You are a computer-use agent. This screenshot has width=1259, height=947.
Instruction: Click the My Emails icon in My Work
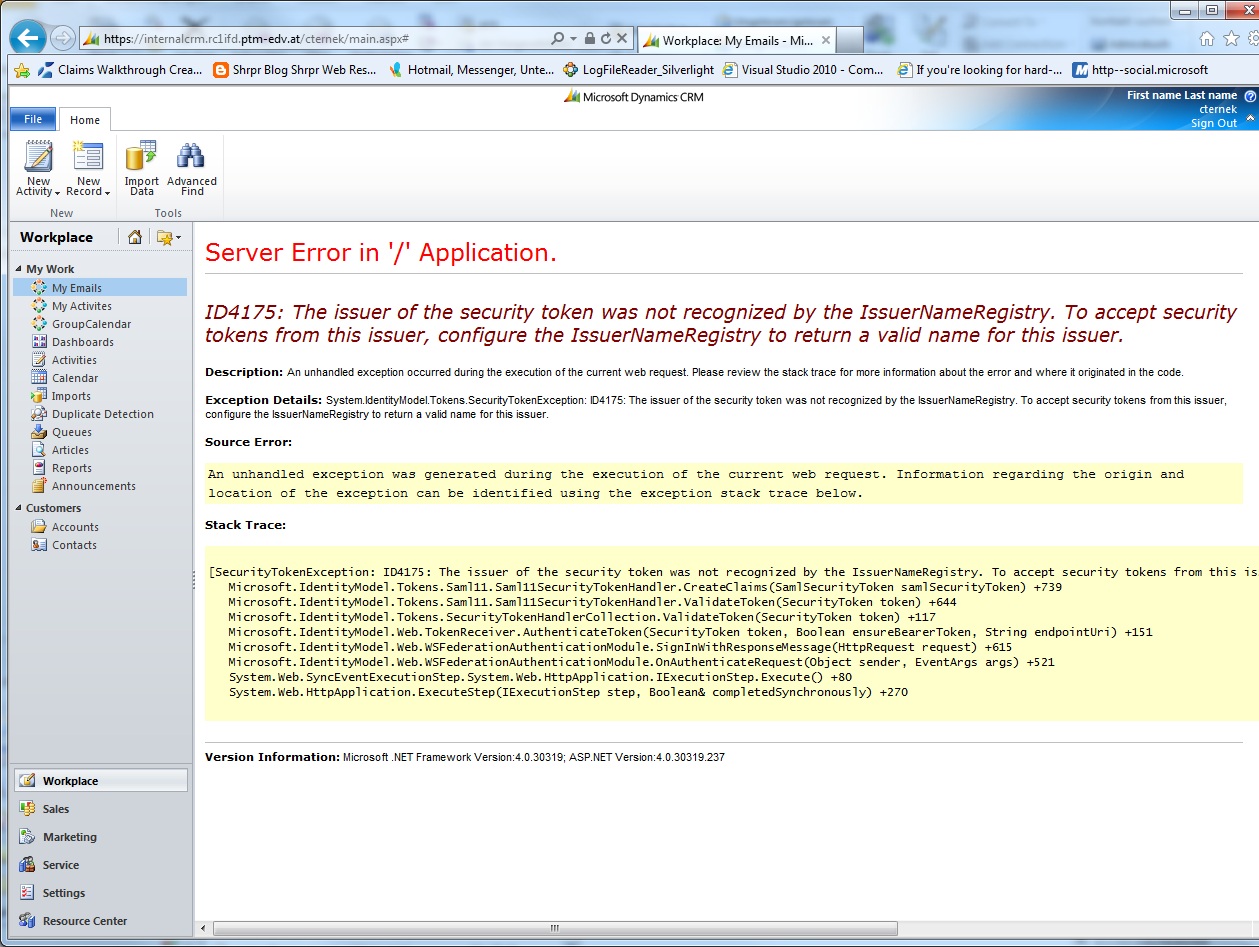[39, 288]
